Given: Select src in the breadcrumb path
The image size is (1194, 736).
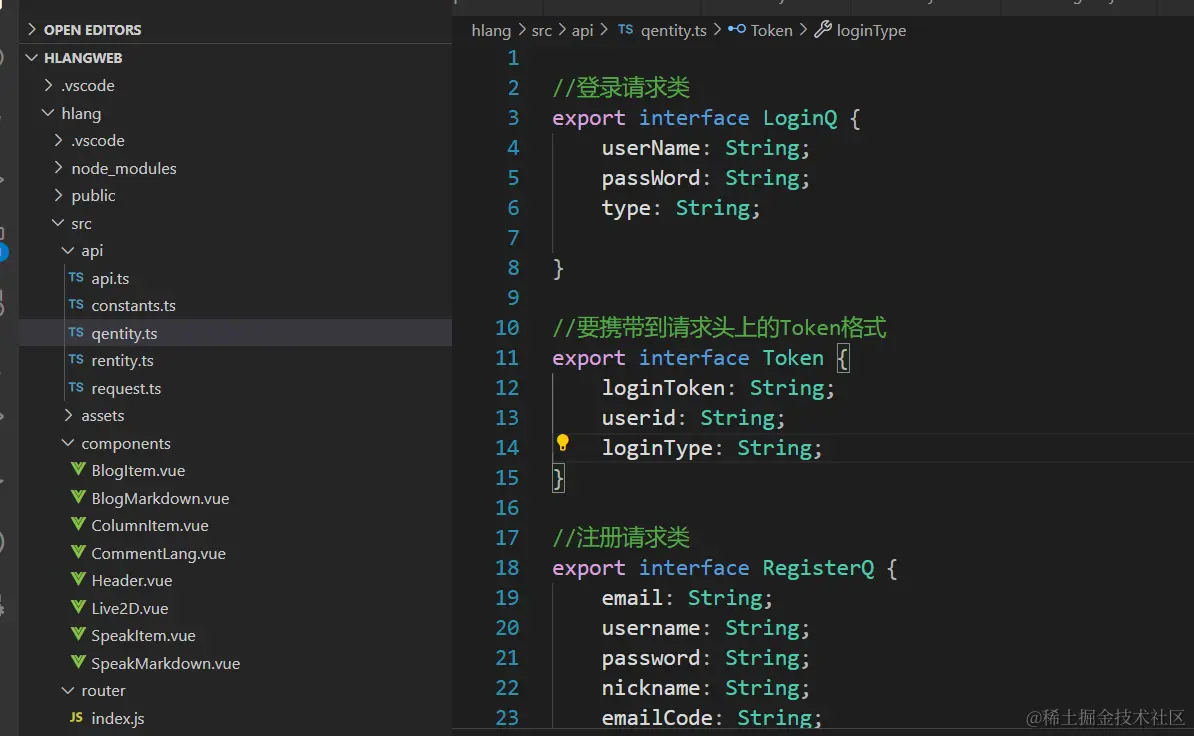Looking at the screenshot, I should [541, 30].
